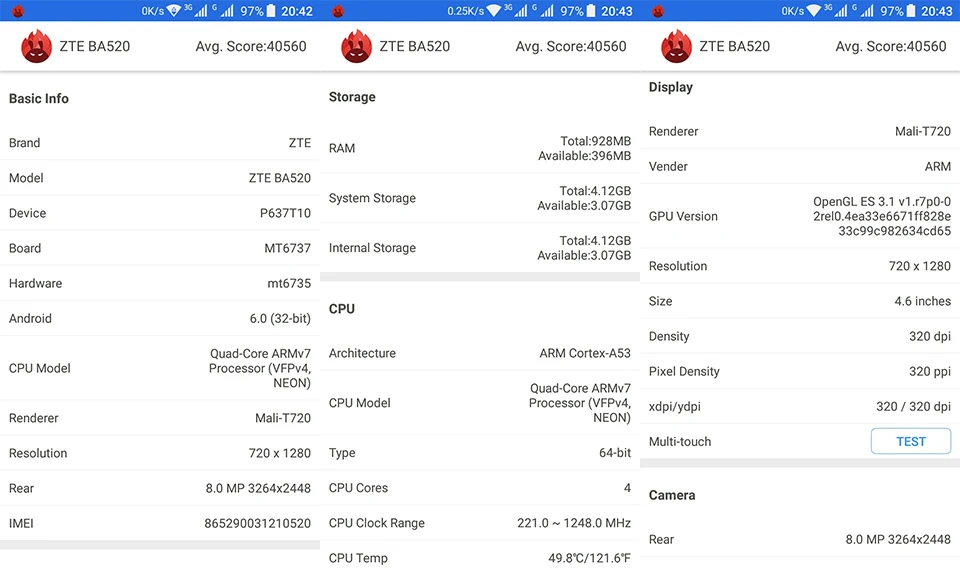This screenshot has width=960, height=569.
Task: Tap the 3G signal icon on Storage screen
Action: [516, 10]
